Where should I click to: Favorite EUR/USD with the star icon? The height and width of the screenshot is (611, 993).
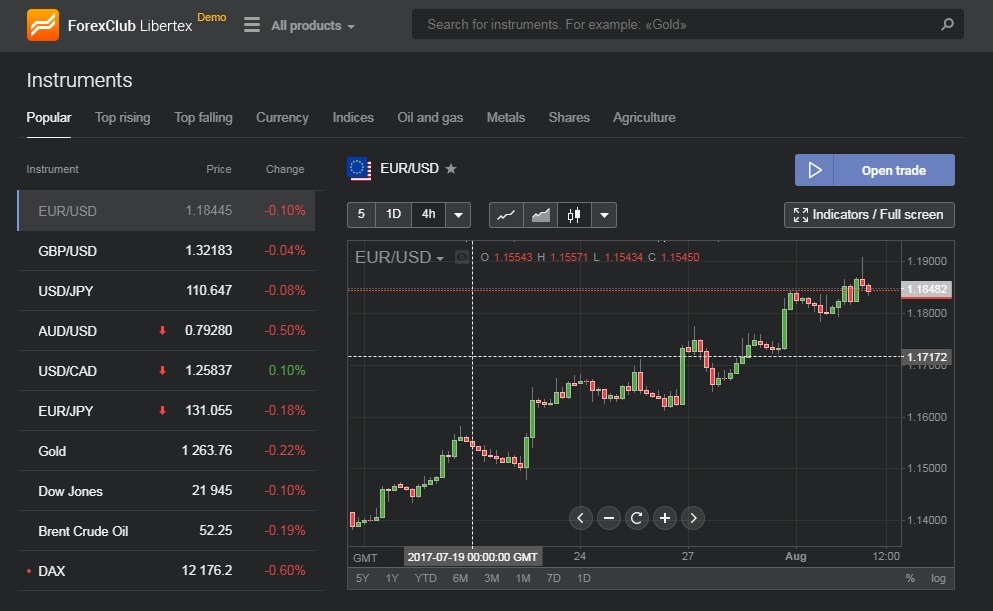pyautogui.click(x=451, y=168)
